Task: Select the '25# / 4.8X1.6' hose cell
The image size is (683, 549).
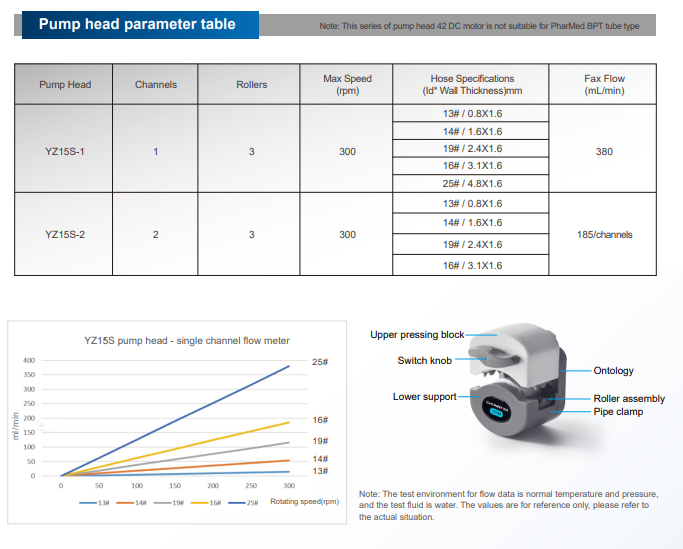Action: point(472,183)
